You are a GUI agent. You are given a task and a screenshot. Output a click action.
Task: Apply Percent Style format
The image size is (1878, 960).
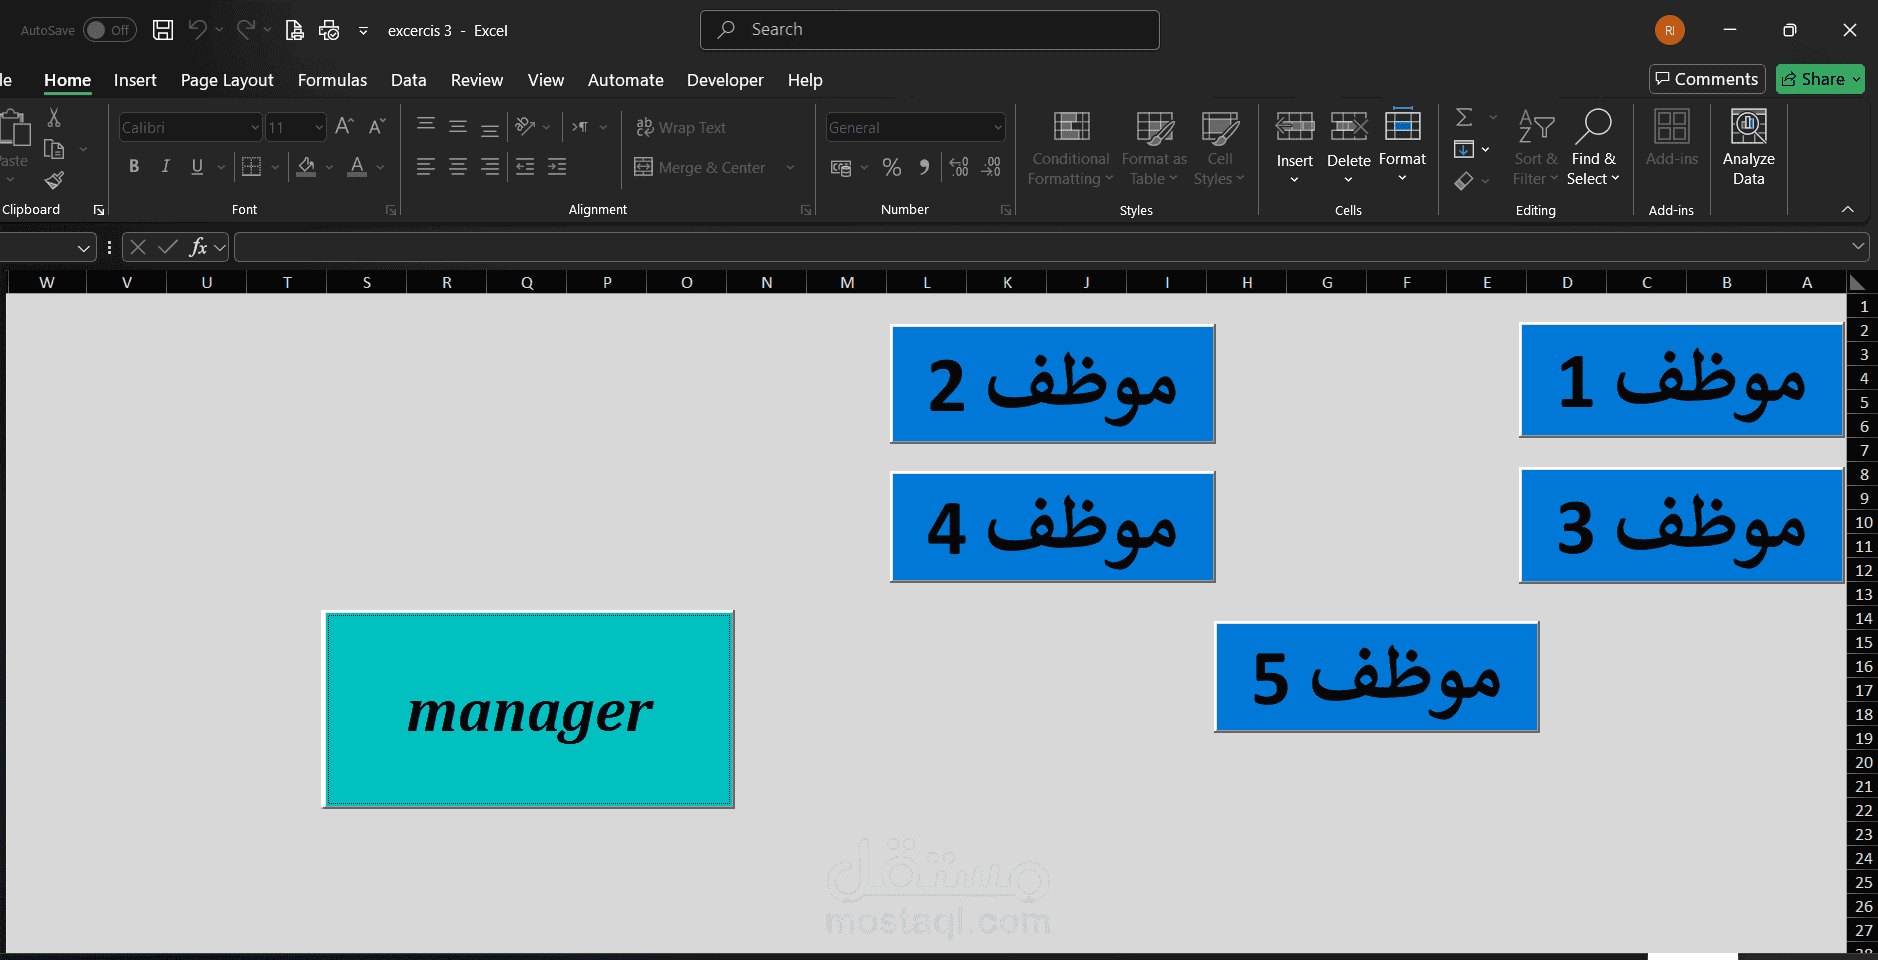point(892,167)
